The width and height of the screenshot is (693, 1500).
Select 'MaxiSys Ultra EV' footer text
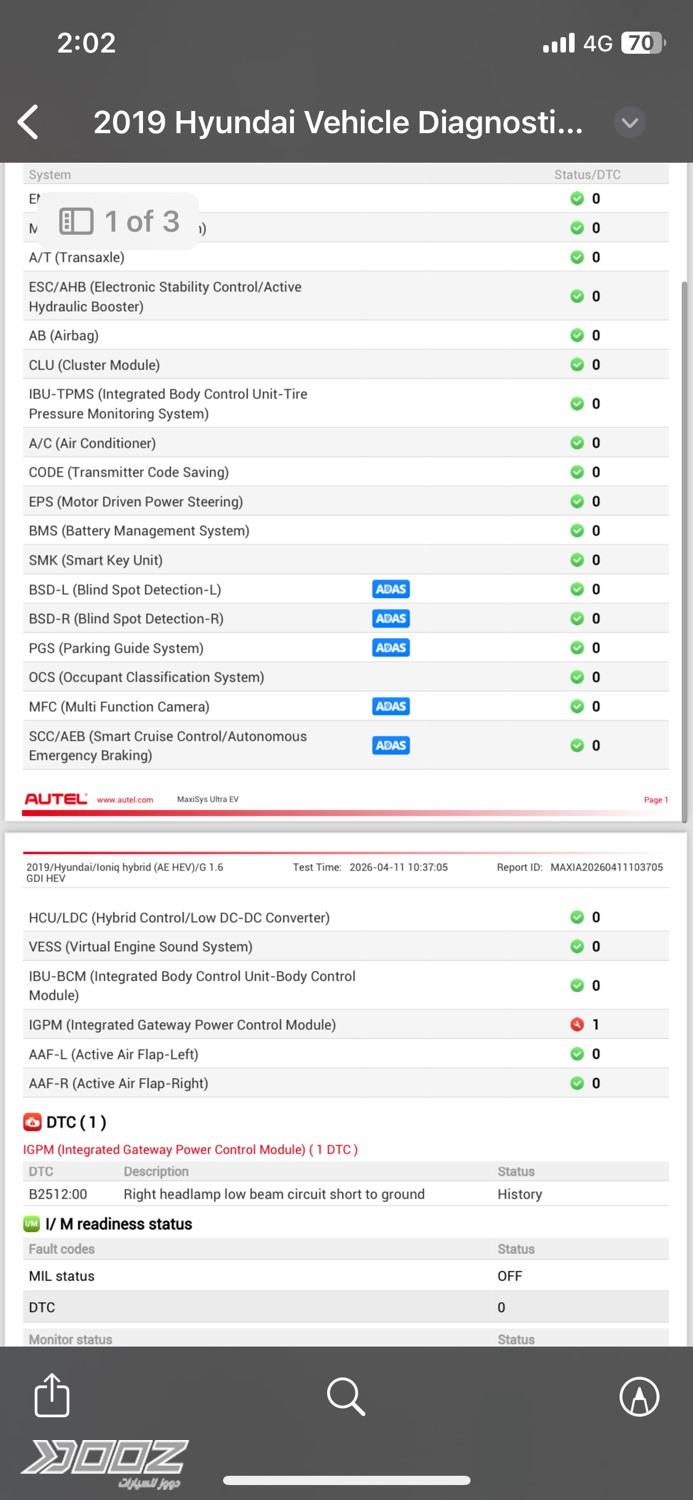pos(208,799)
